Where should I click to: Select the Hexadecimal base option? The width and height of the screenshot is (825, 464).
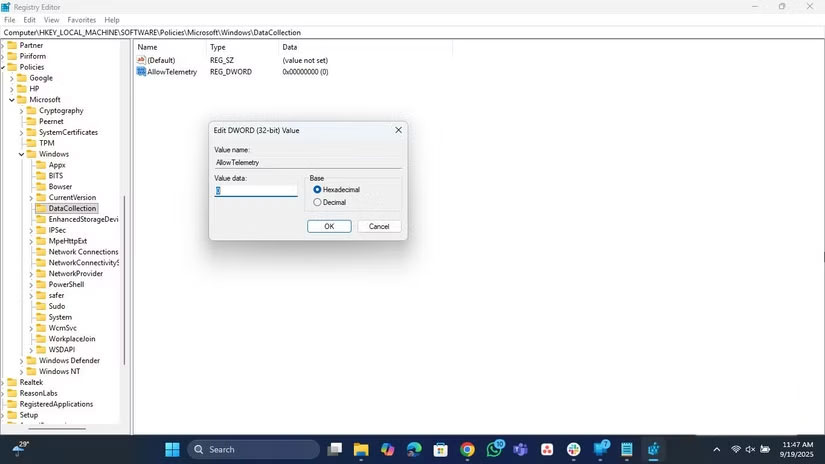317,189
